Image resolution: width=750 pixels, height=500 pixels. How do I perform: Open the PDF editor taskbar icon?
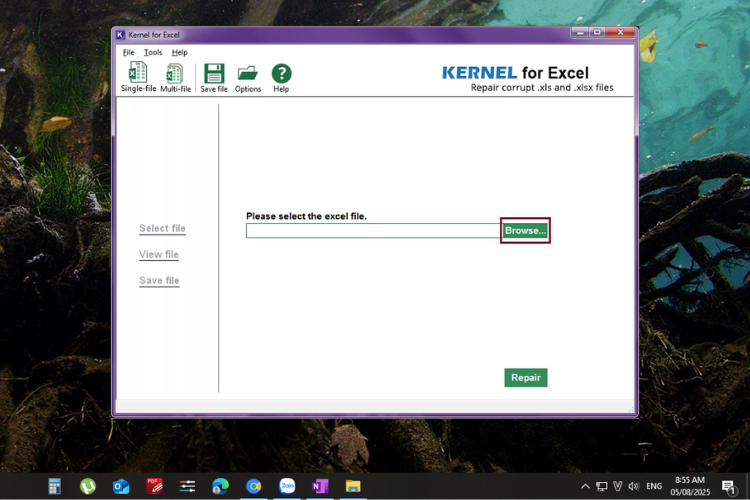pos(154,487)
